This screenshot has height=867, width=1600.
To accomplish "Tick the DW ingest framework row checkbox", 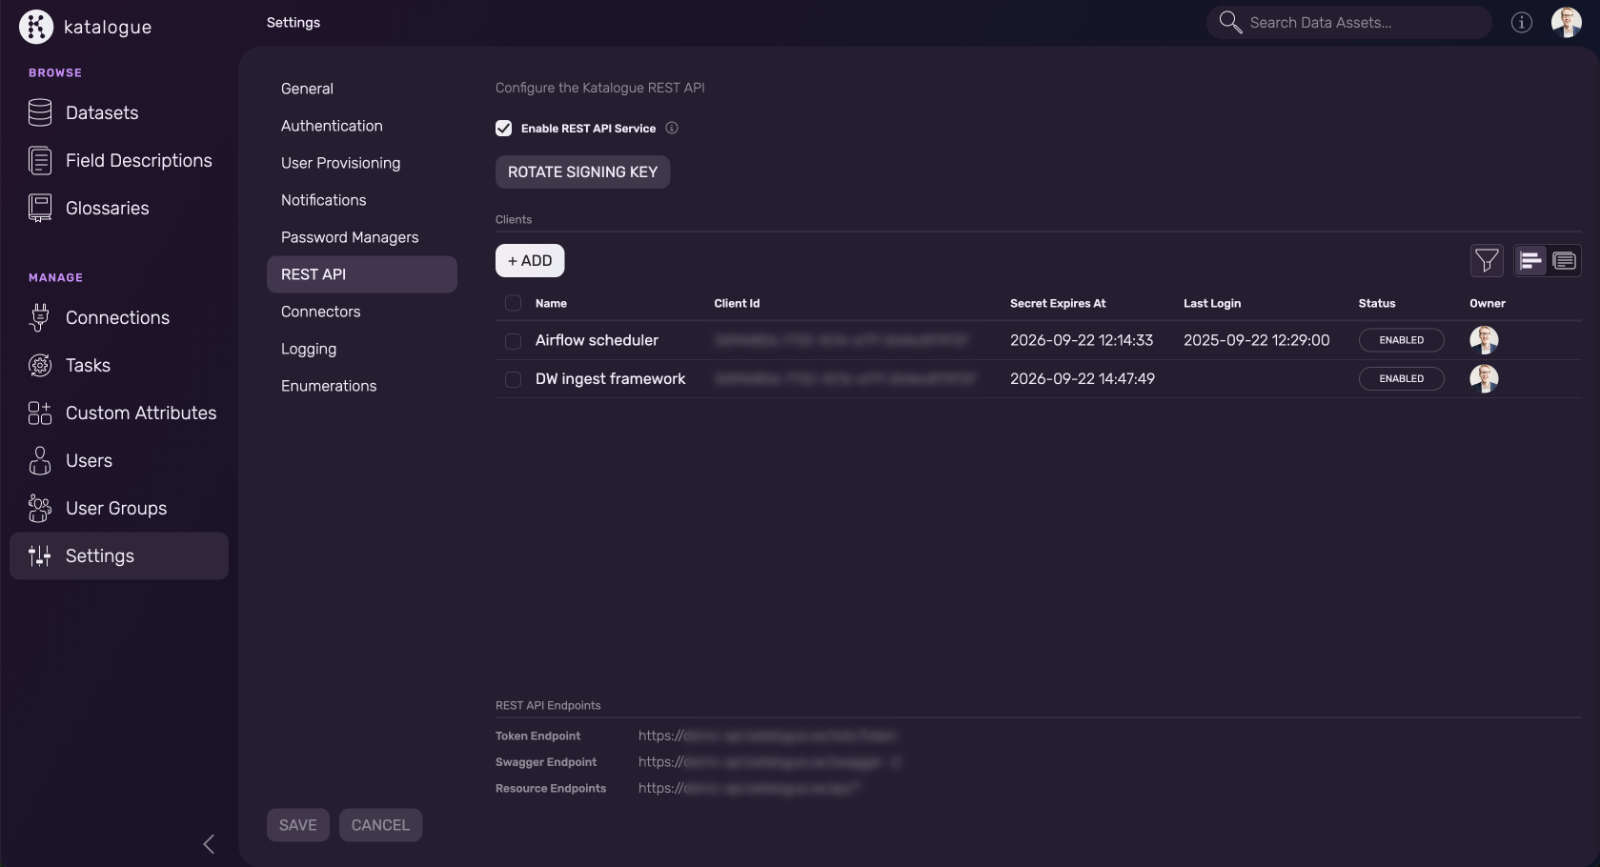I will pos(513,379).
